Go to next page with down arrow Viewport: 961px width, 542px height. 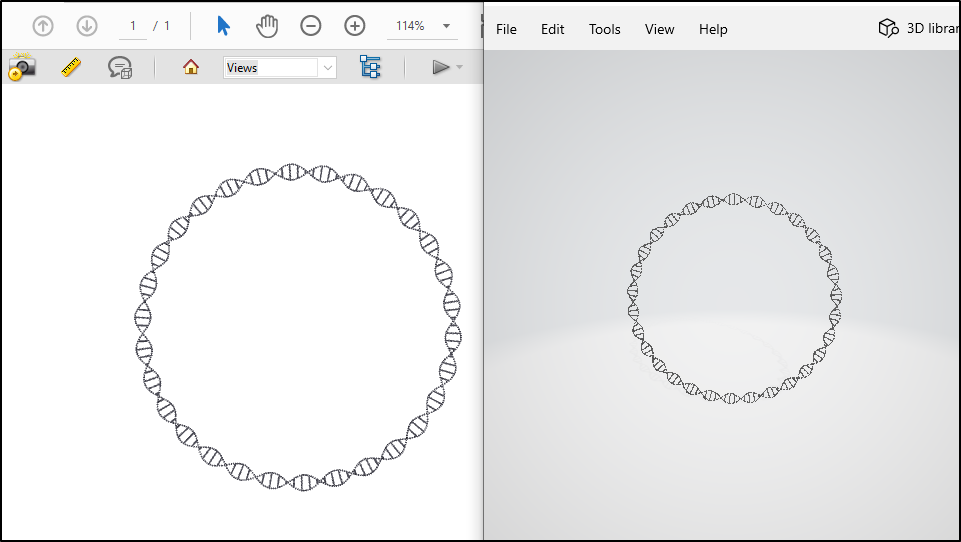[x=87, y=26]
